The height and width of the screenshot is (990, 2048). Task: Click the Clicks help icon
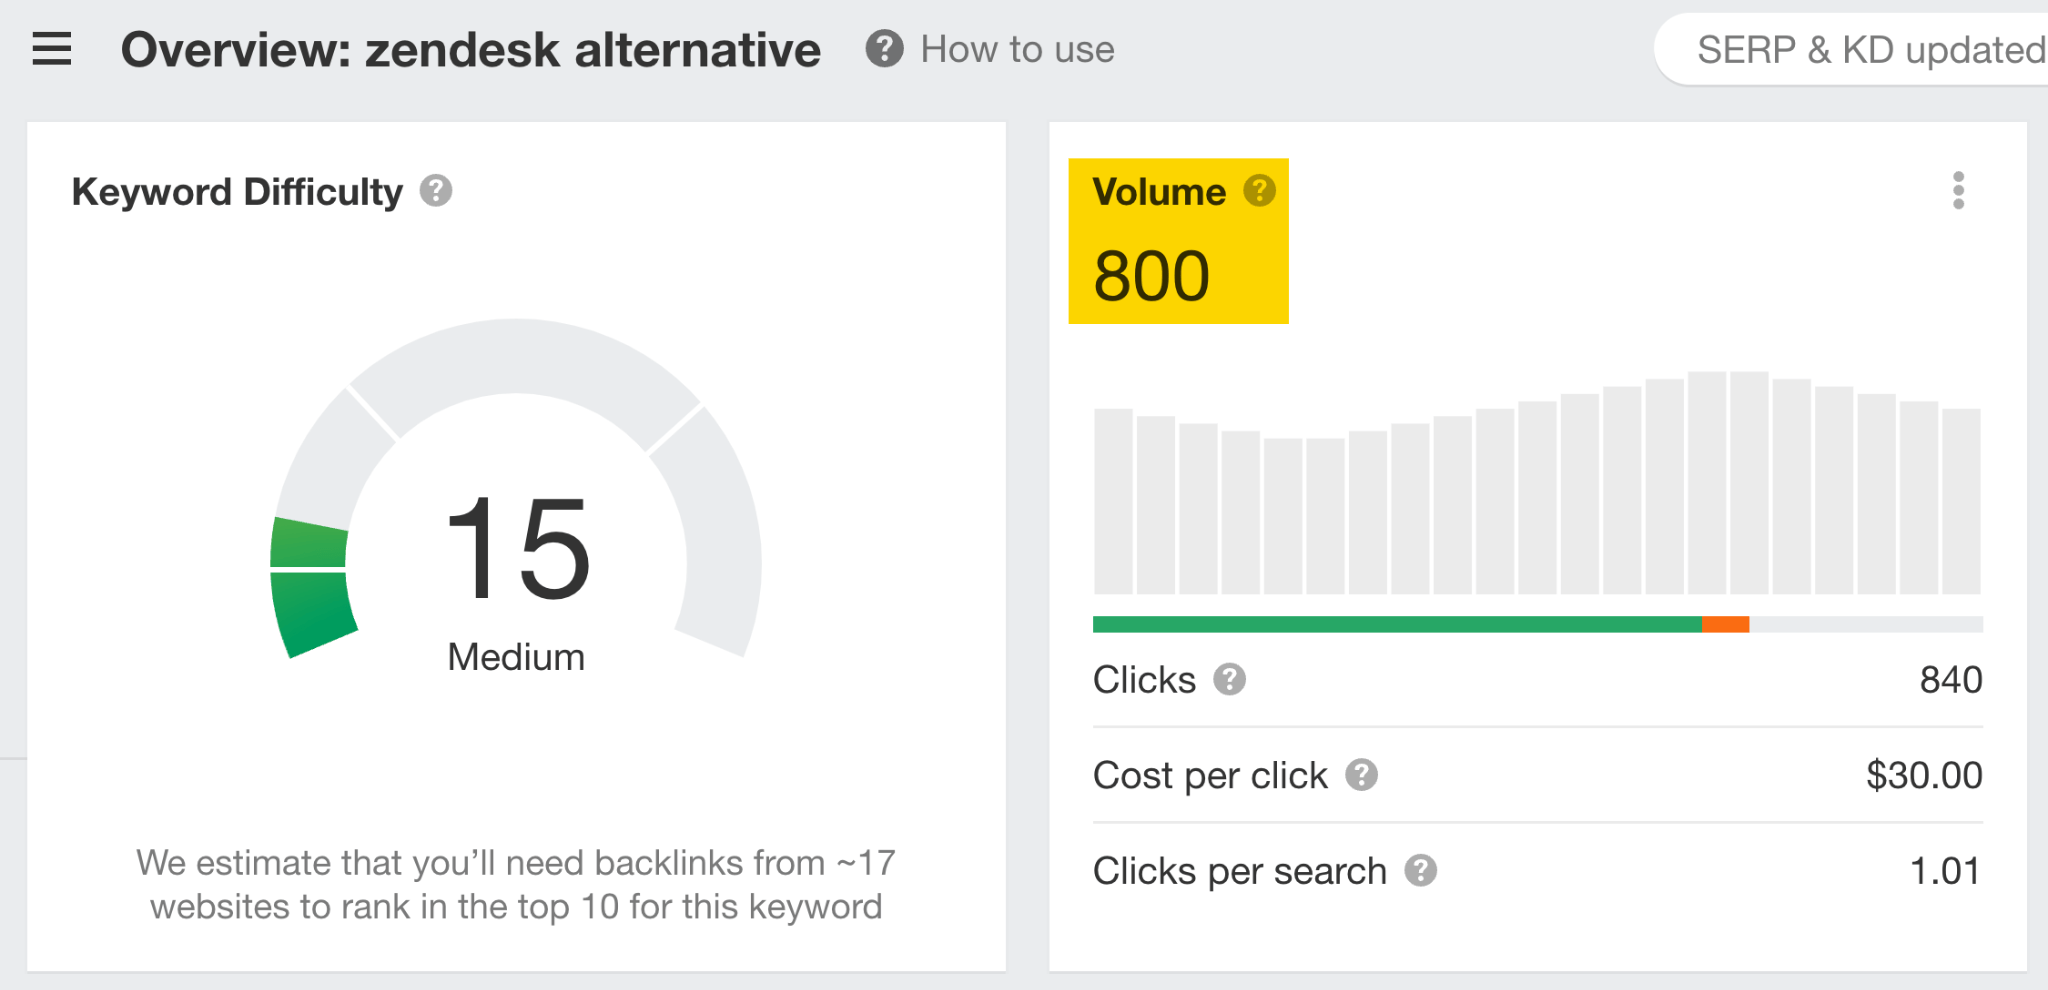1229,680
